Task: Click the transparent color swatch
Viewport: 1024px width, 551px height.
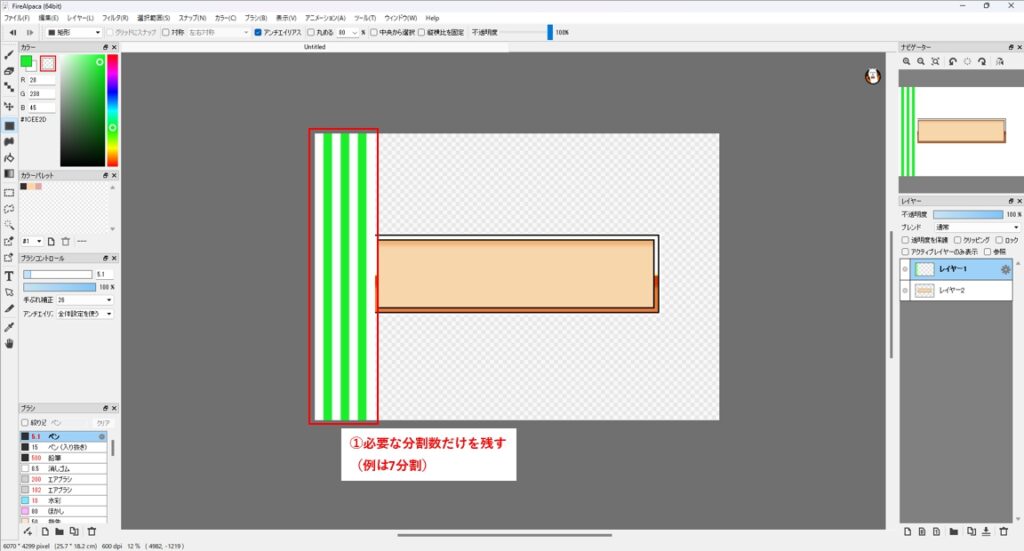Action: [x=47, y=63]
